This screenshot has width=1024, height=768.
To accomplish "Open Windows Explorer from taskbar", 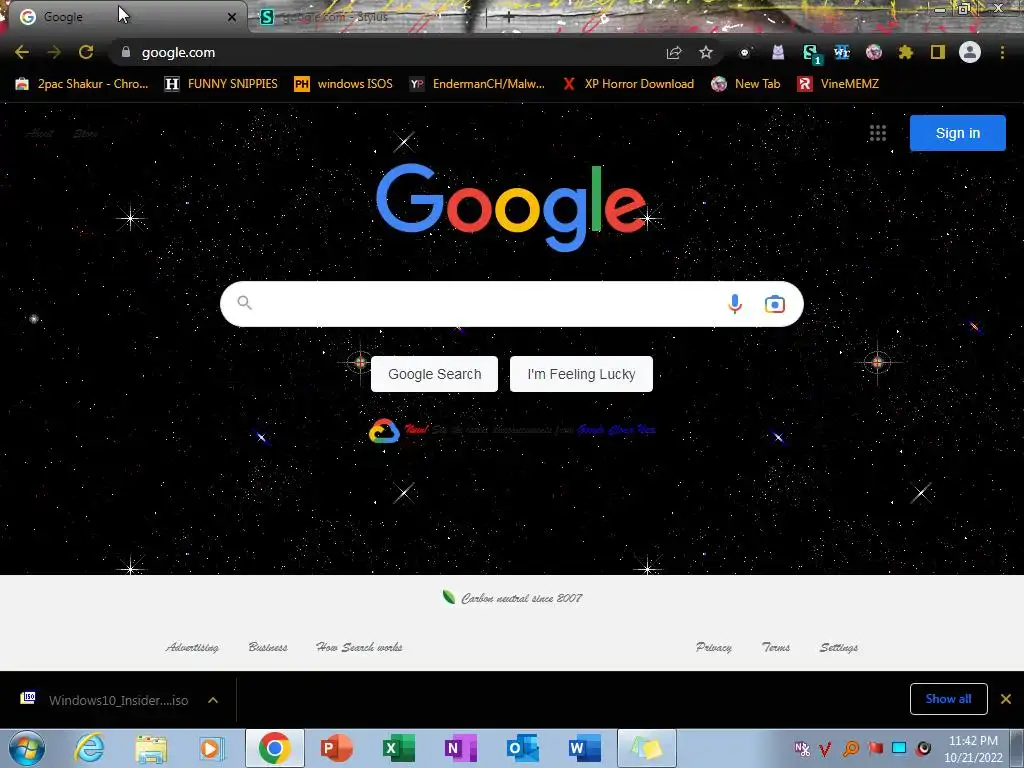I will click(151, 748).
